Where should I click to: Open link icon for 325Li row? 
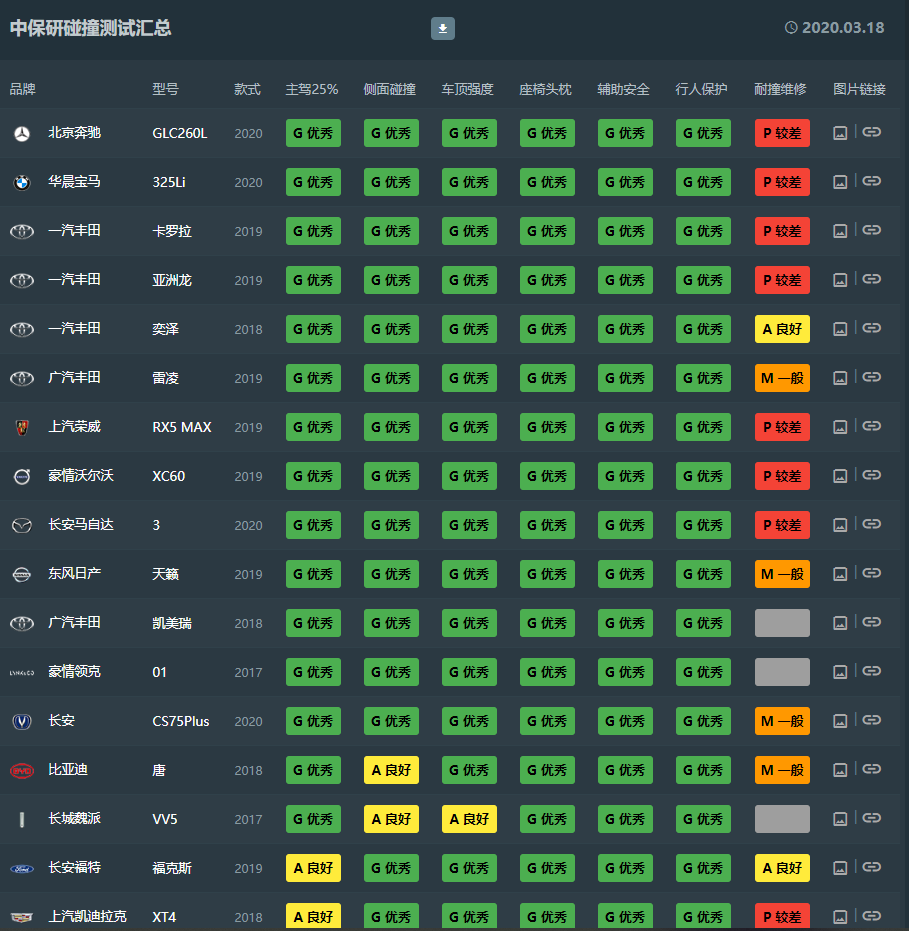pyautogui.click(x=872, y=180)
